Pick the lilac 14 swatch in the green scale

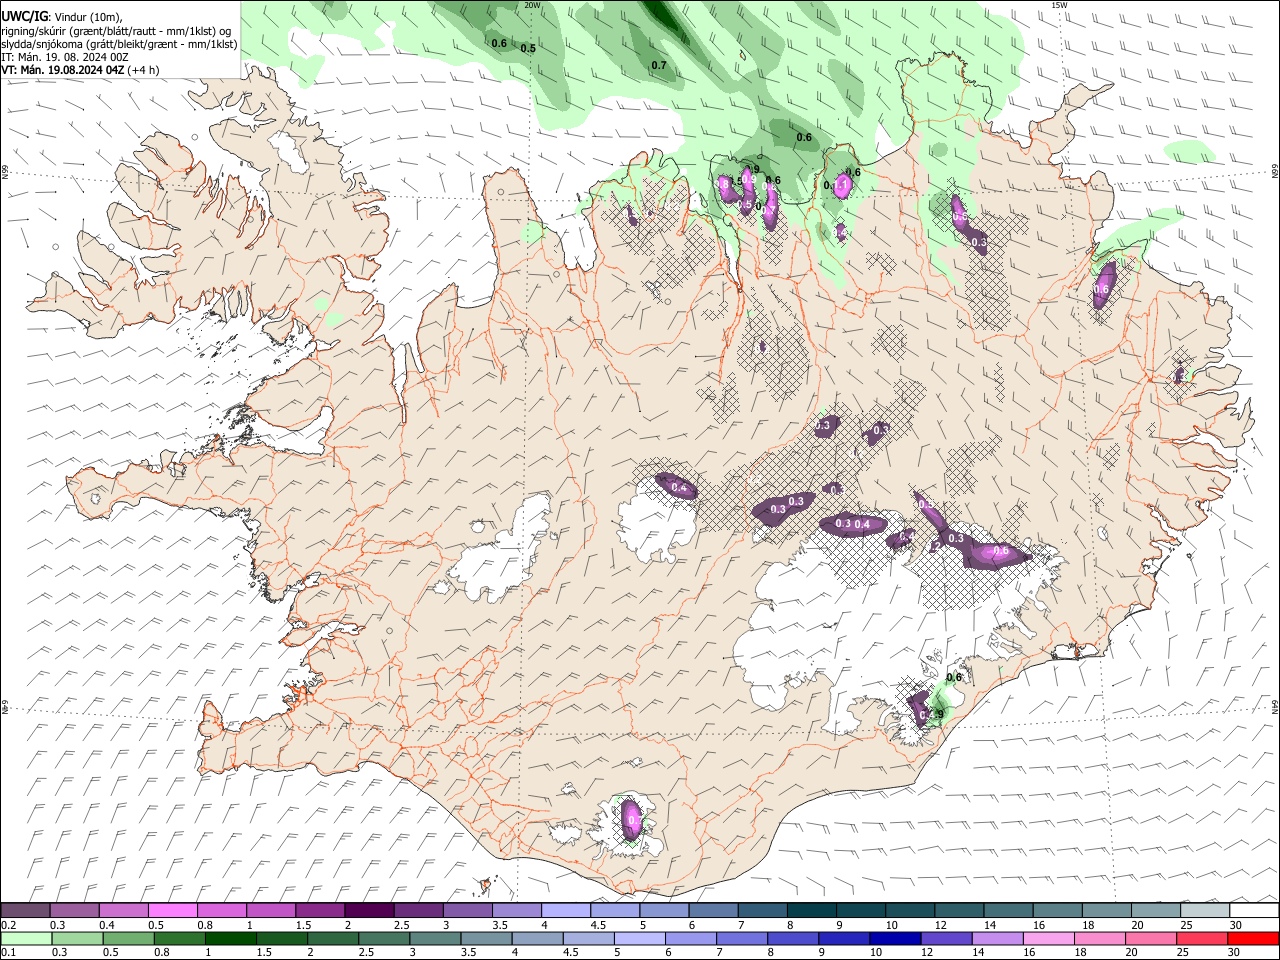pyautogui.click(x=999, y=938)
